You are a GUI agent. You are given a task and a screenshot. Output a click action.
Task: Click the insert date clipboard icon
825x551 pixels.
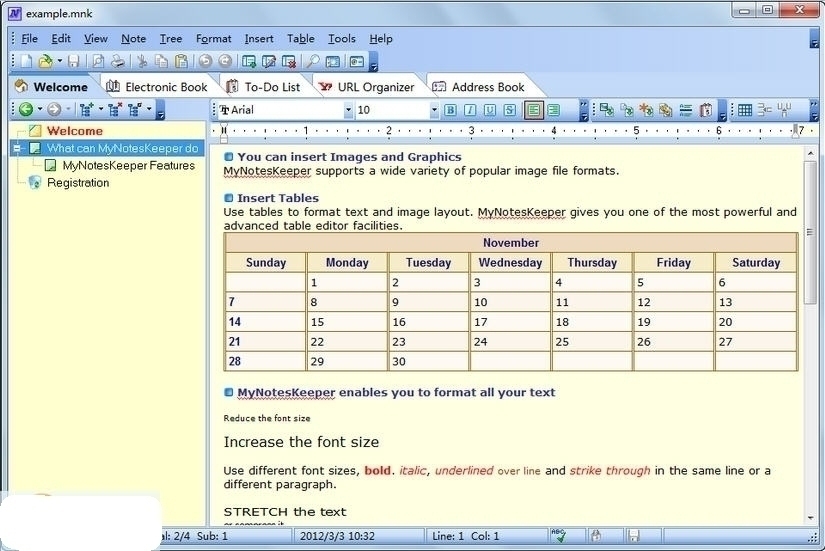pyautogui.click(x=706, y=109)
